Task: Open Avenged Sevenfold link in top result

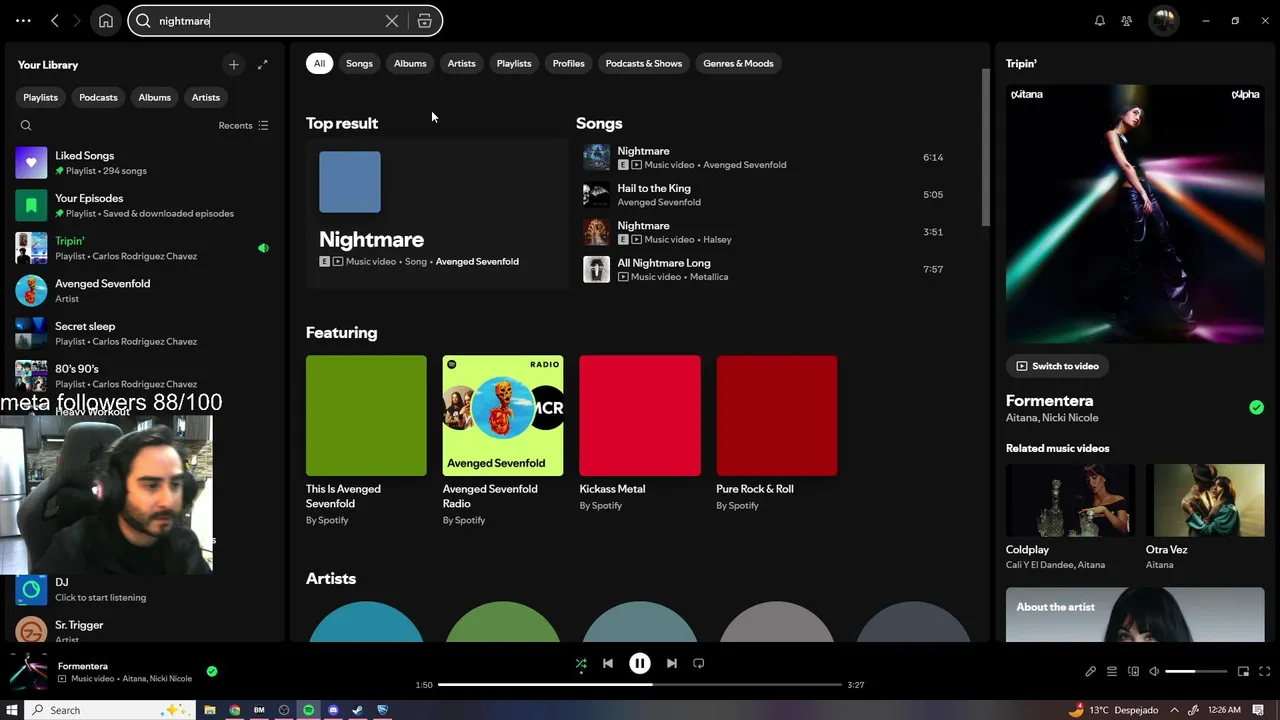Action: point(477,261)
